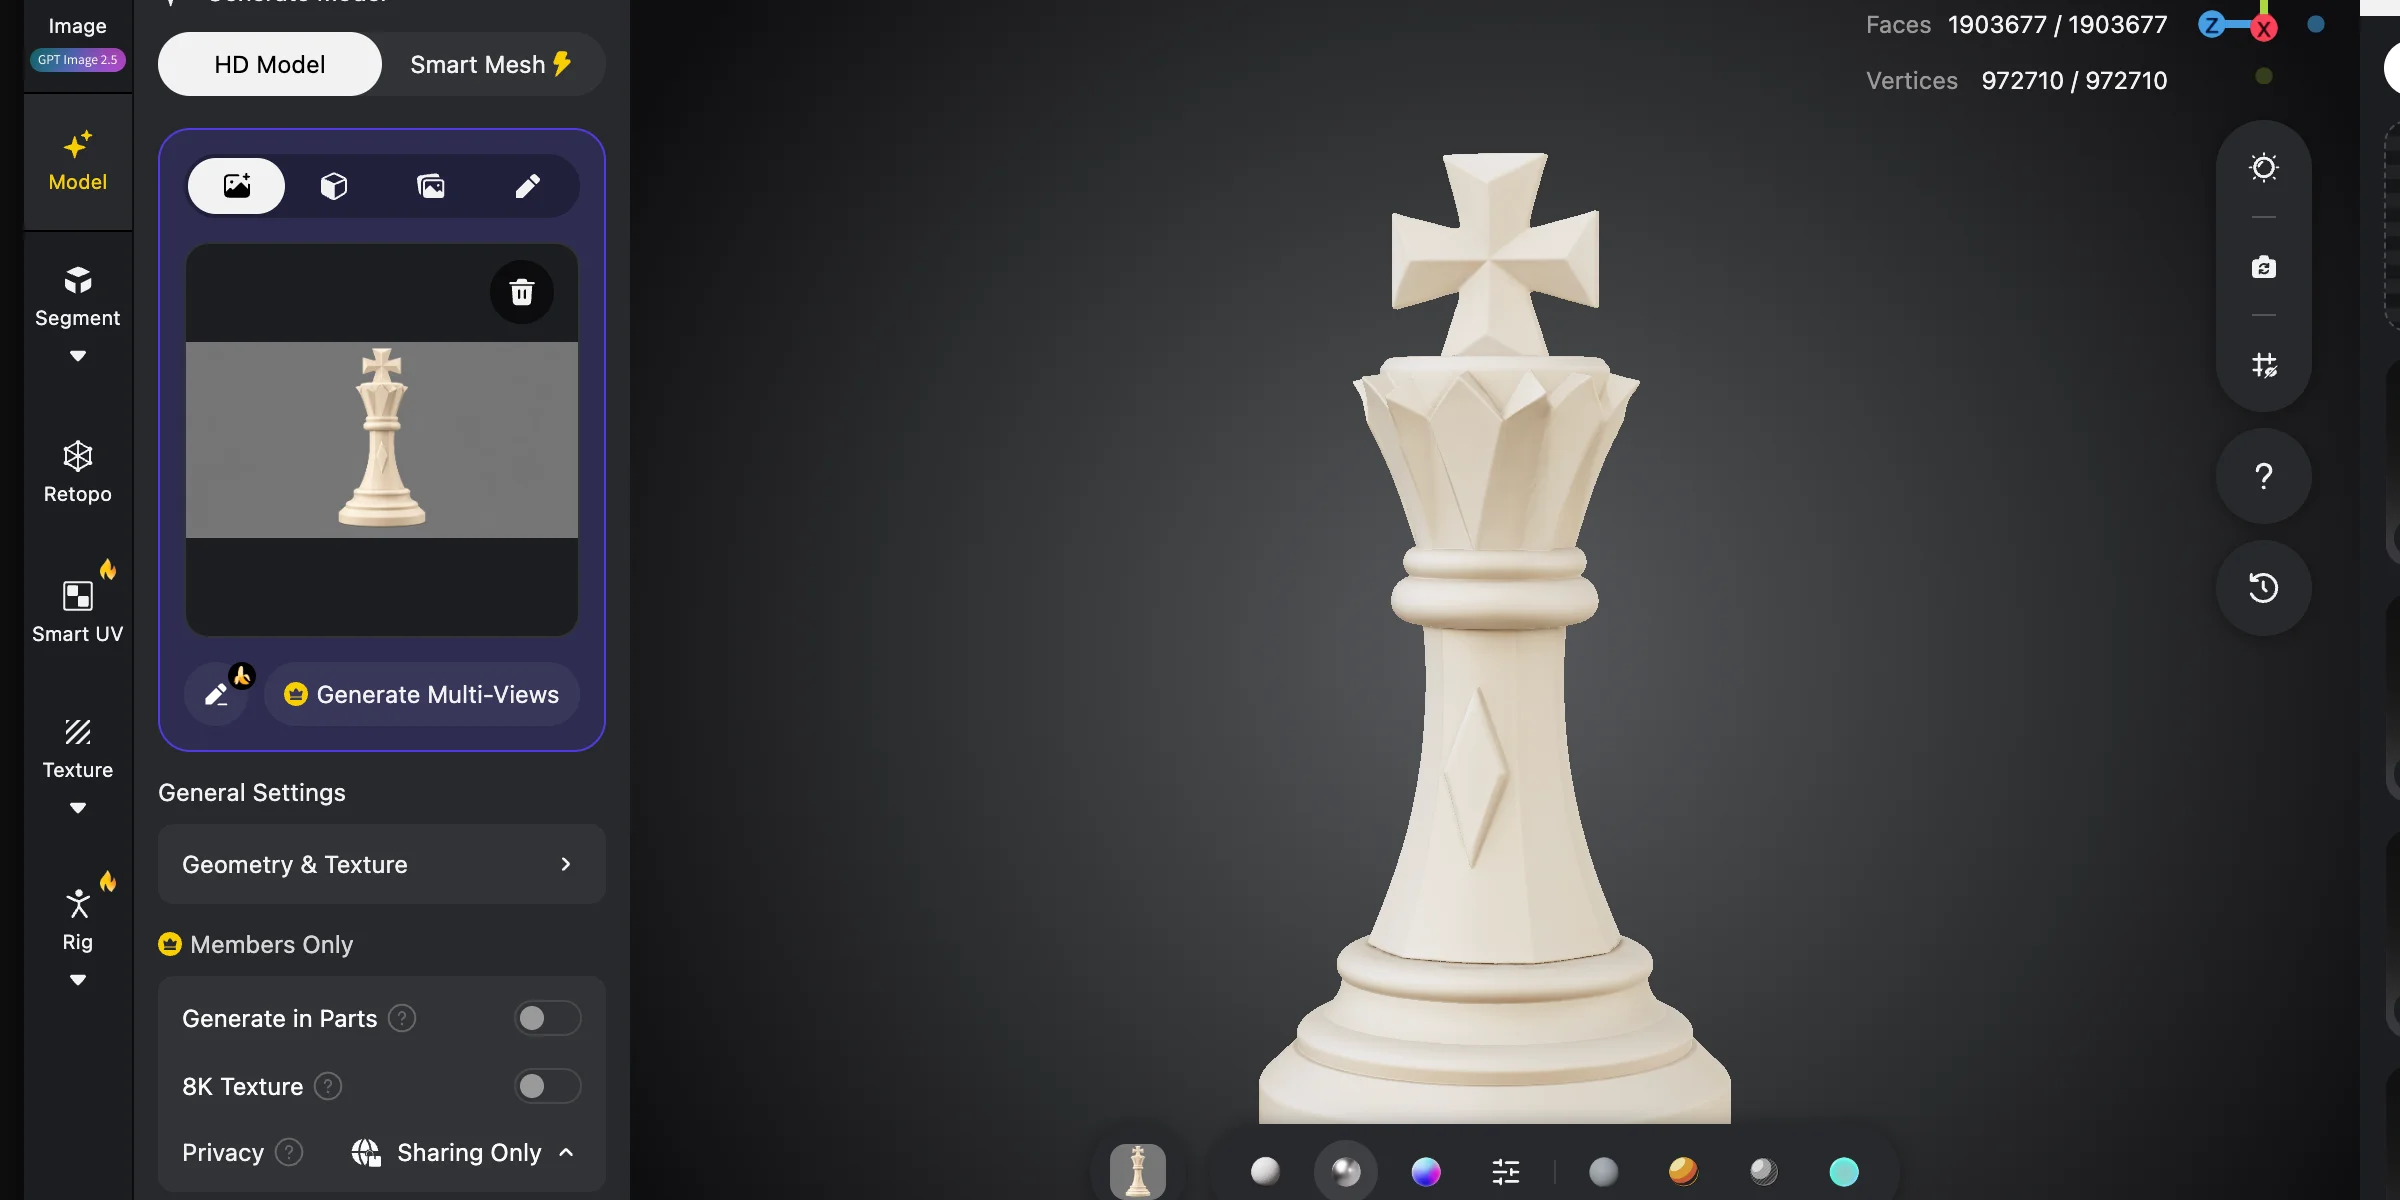Screen dimensions: 2400x1200
Task: Expand the Rig submenu arrow
Action: click(78, 980)
